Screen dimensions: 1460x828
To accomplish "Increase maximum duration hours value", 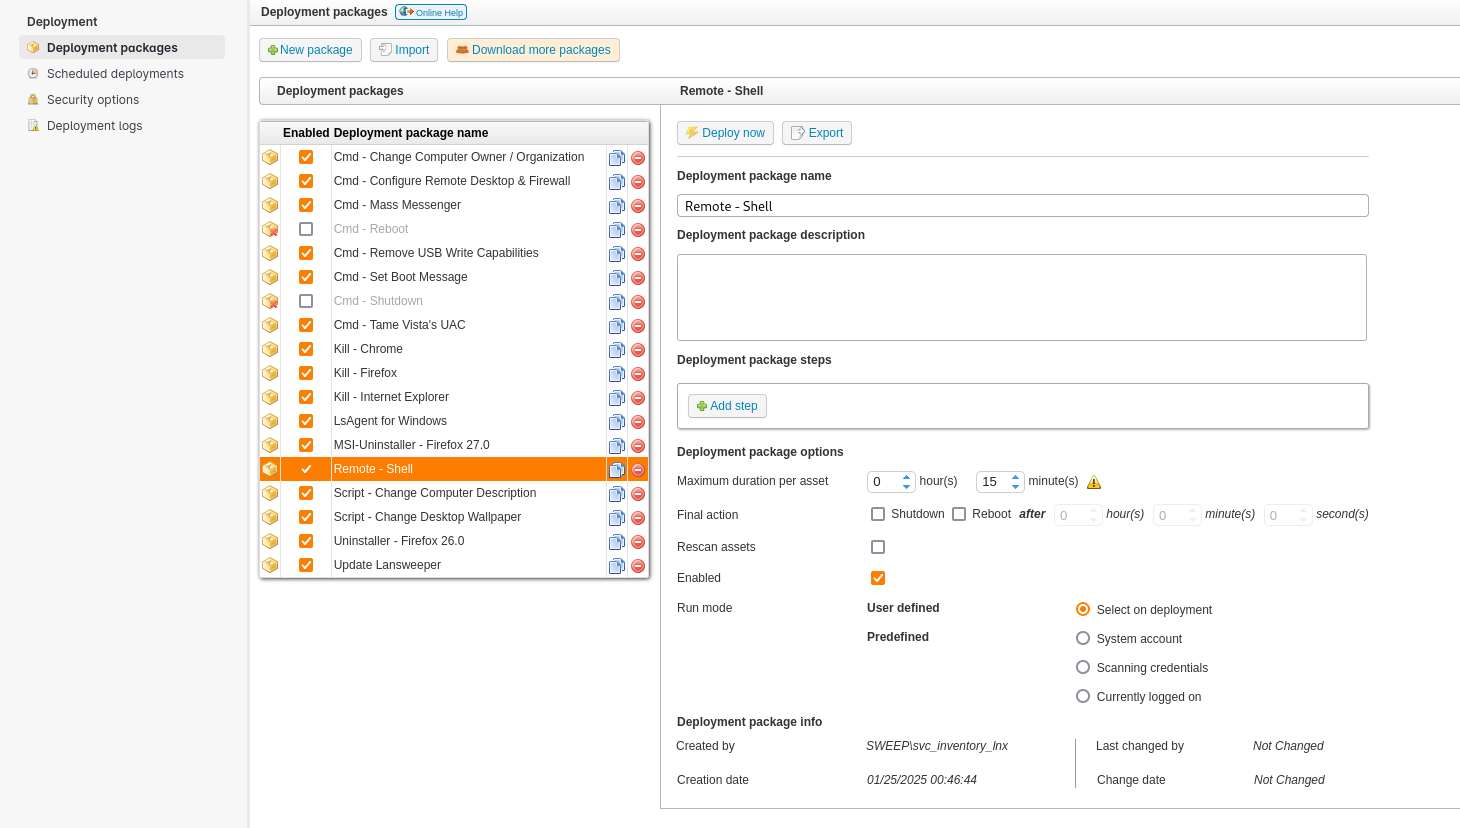I will coord(907,477).
